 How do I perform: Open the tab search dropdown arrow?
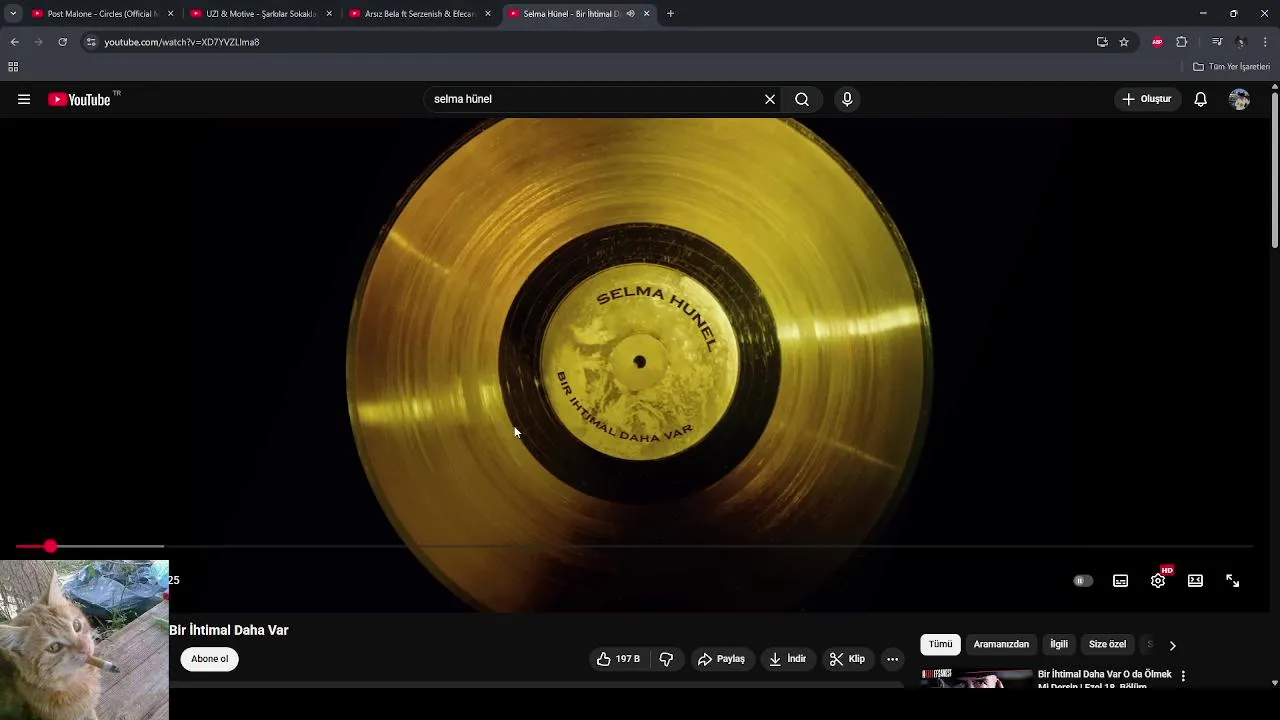pos(12,14)
